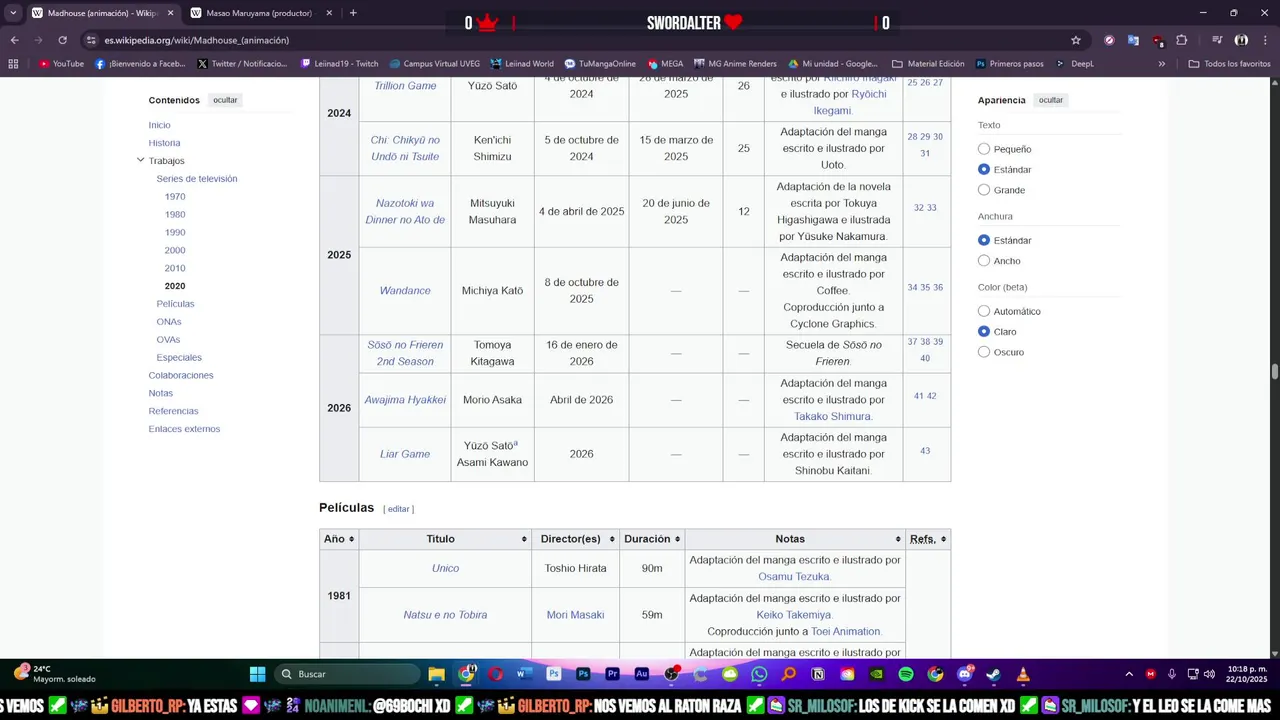1280x720 pixels.
Task: Sort Películas table by Notas
Action: 794,539
